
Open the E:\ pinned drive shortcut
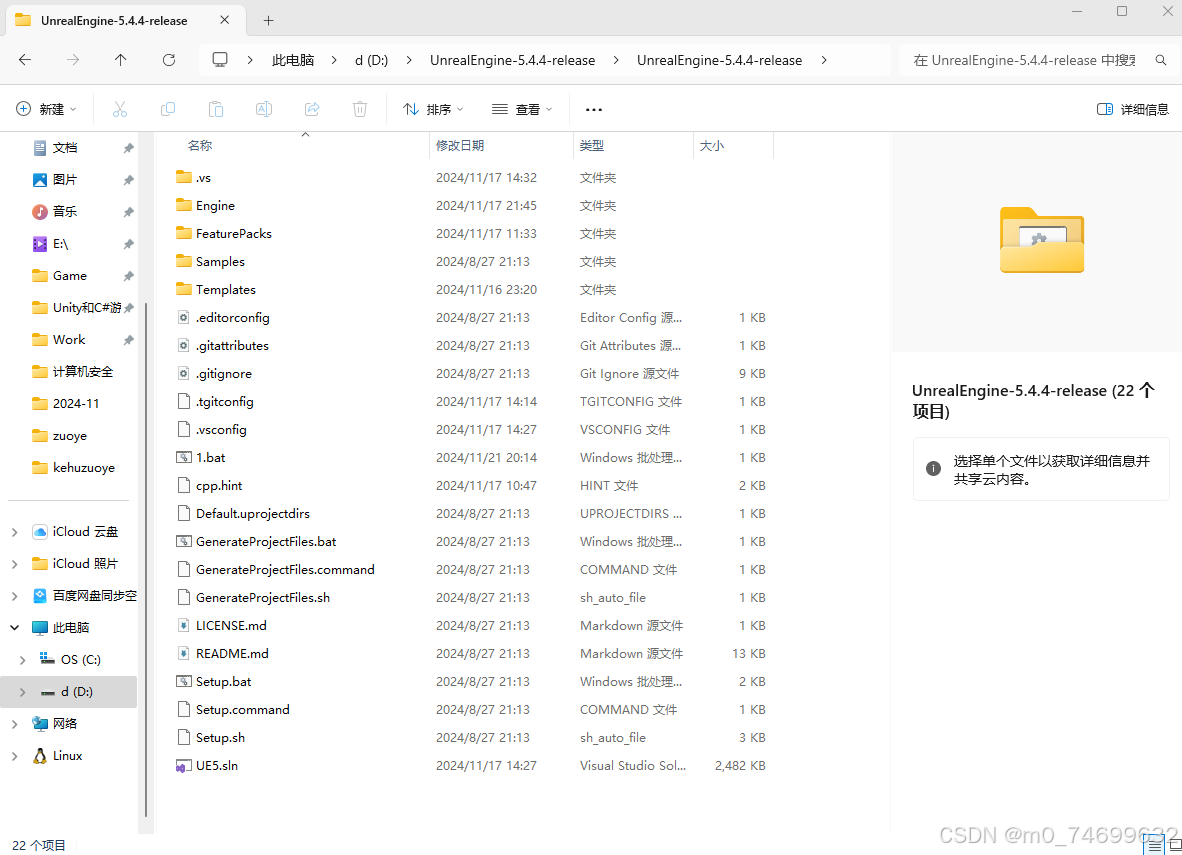point(60,244)
